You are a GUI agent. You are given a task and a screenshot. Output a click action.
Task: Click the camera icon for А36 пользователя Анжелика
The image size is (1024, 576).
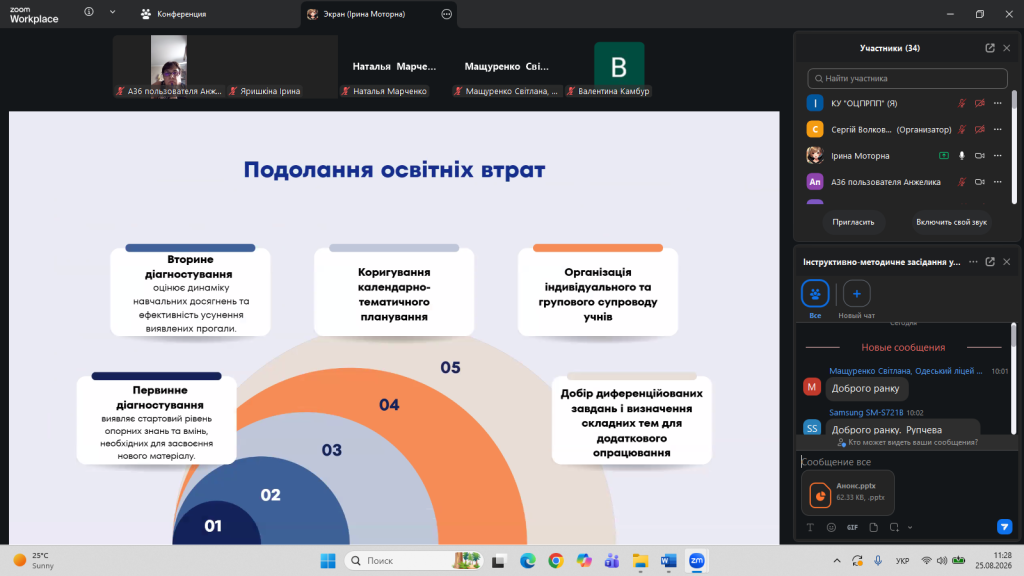[x=980, y=182]
